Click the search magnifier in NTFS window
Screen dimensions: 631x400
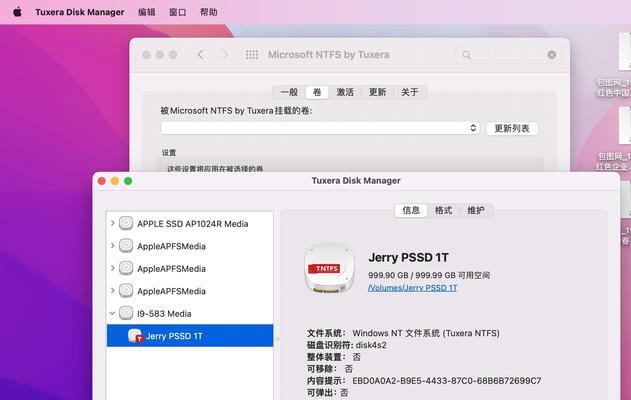[x=466, y=55]
